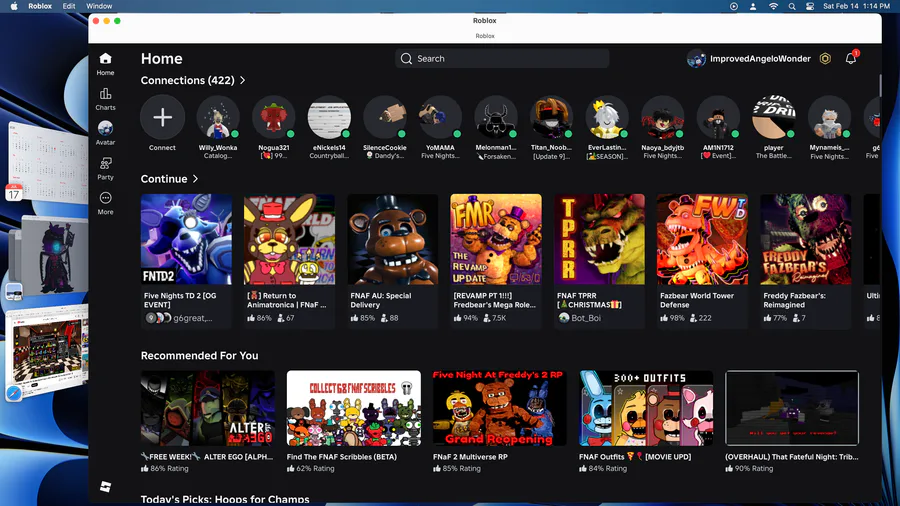Click the Wi-Fi menu bar icon

773,6
